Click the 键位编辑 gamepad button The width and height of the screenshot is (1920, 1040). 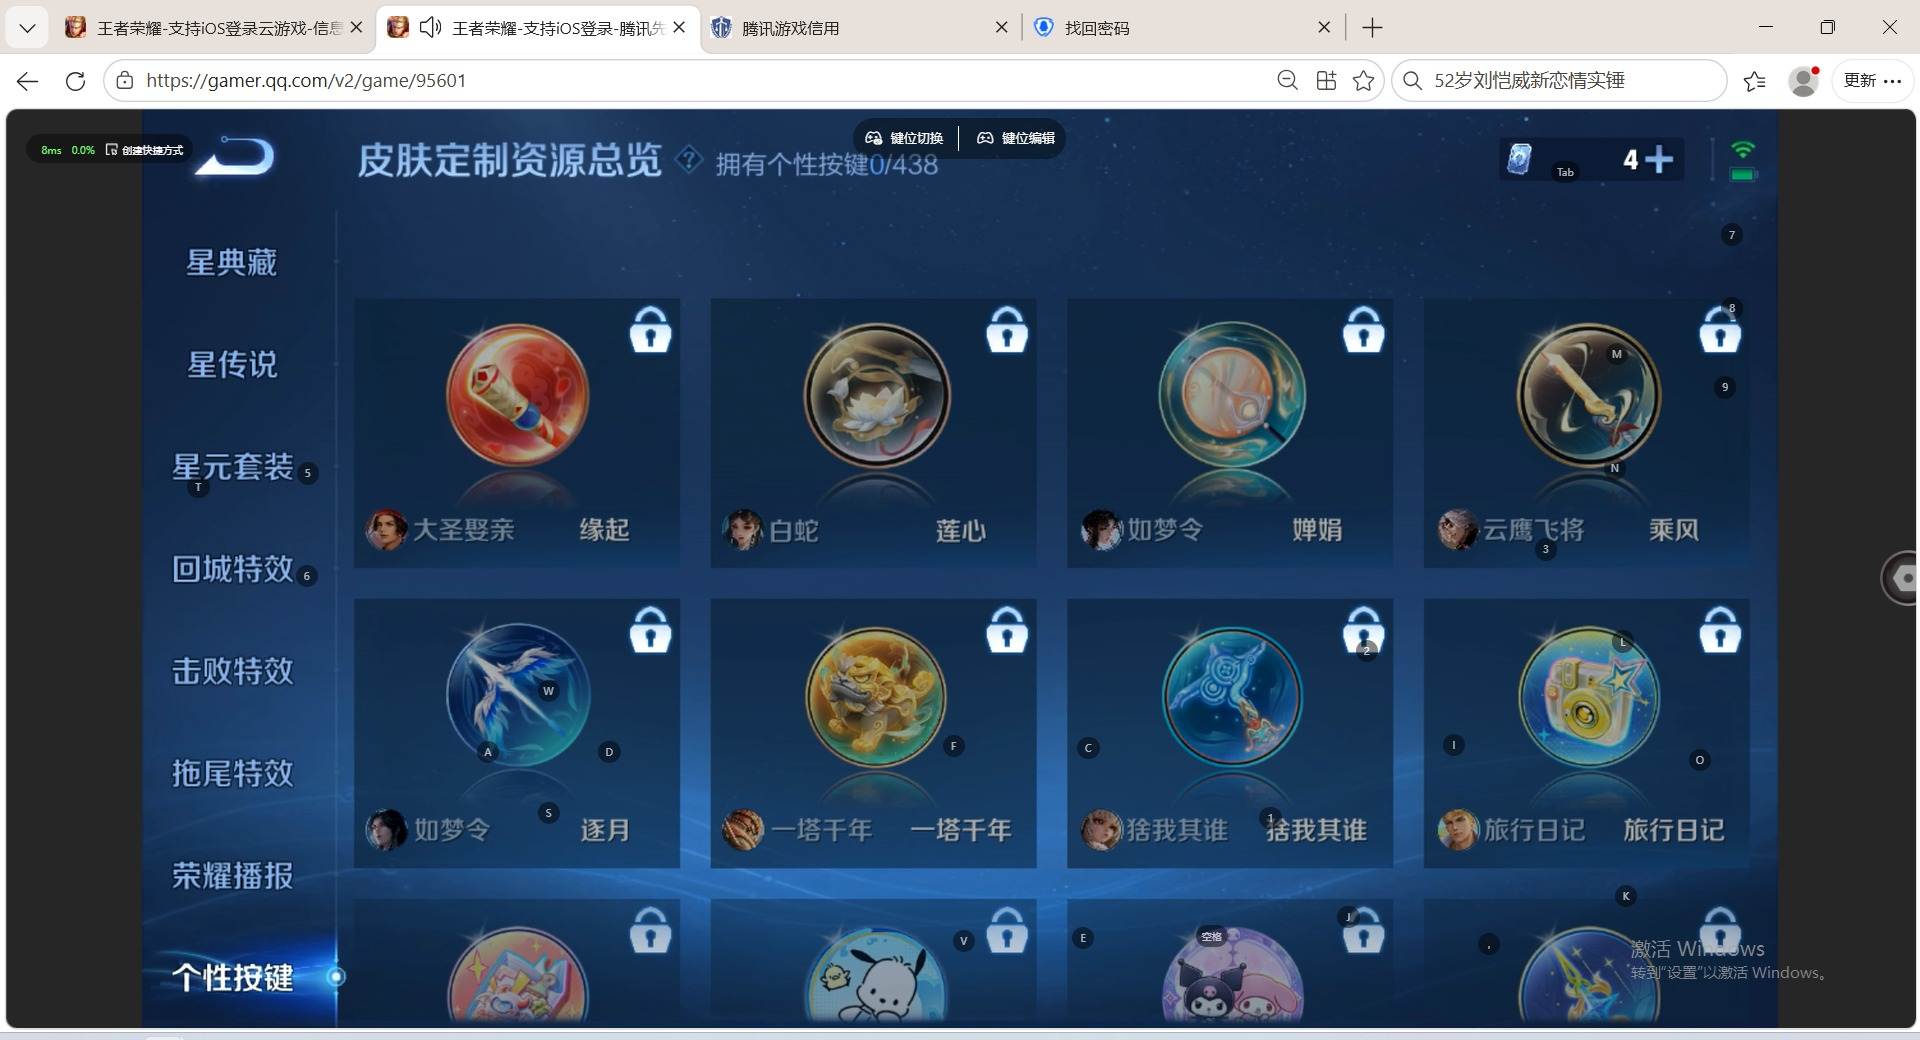[1015, 138]
